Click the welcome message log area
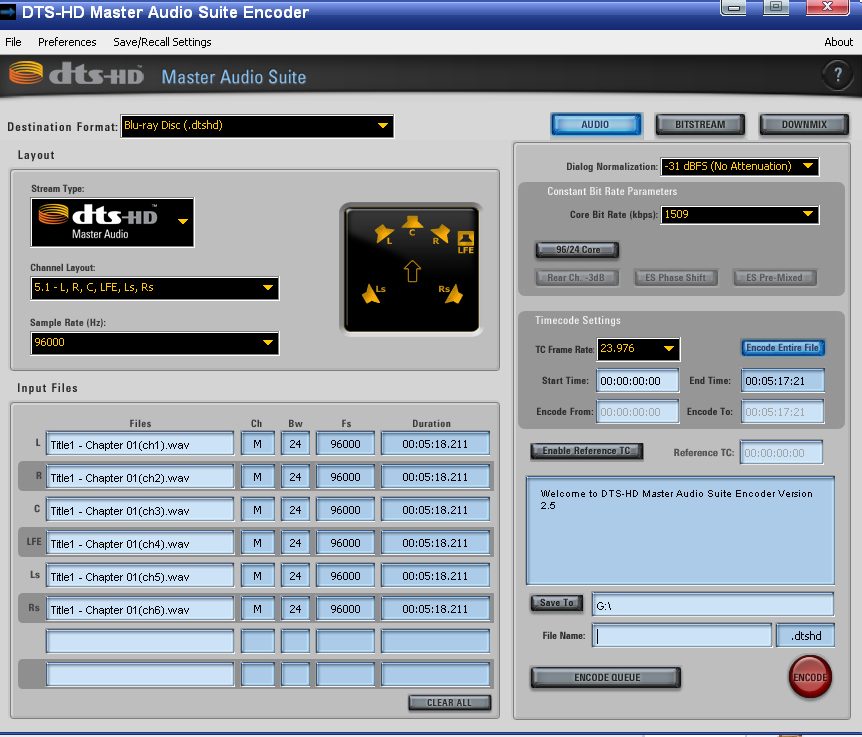Screen dimensions: 862x737 pos(680,530)
